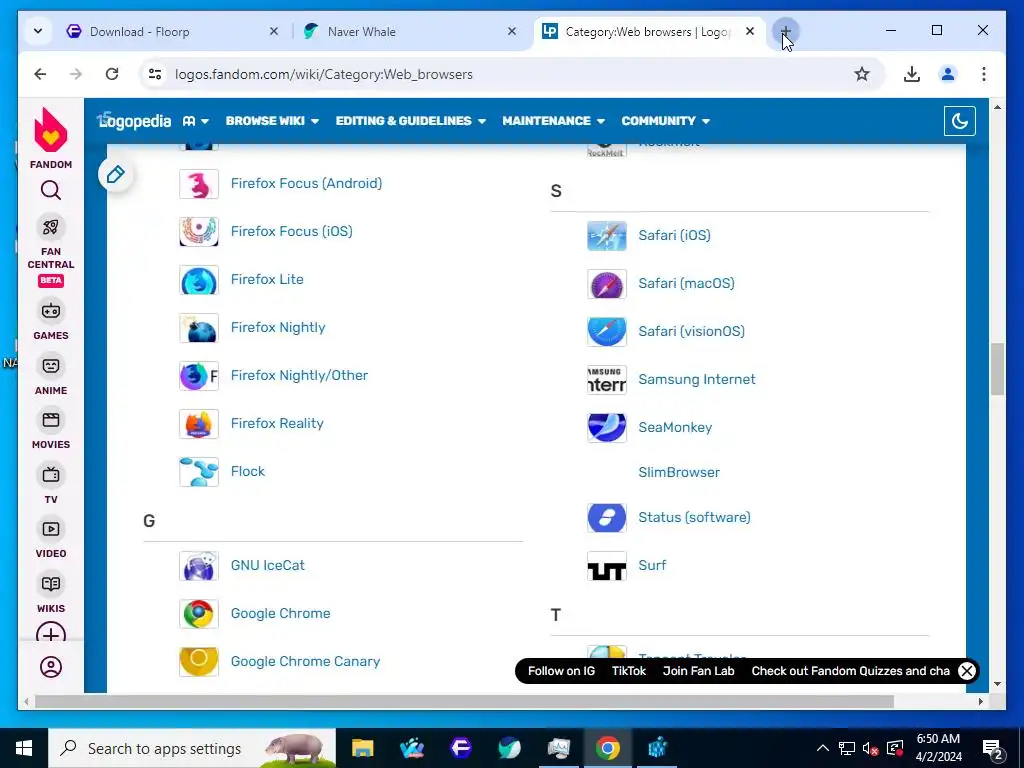Click Follow on IG banner link
The width and height of the screenshot is (1024, 768).
click(x=561, y=671)
